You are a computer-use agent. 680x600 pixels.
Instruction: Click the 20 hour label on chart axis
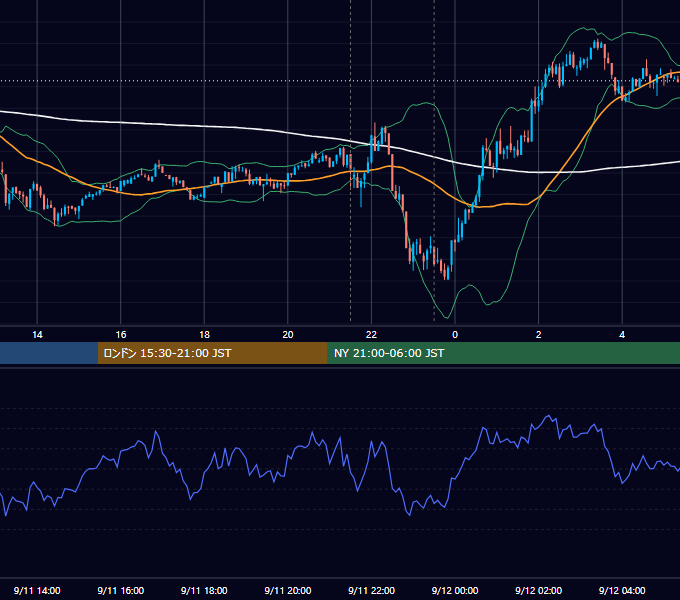[x=288, y=335]
